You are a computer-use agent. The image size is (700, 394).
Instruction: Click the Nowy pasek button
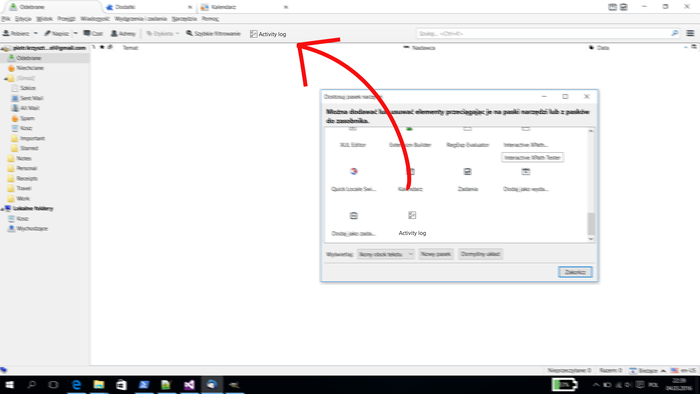tap(436, 254)
